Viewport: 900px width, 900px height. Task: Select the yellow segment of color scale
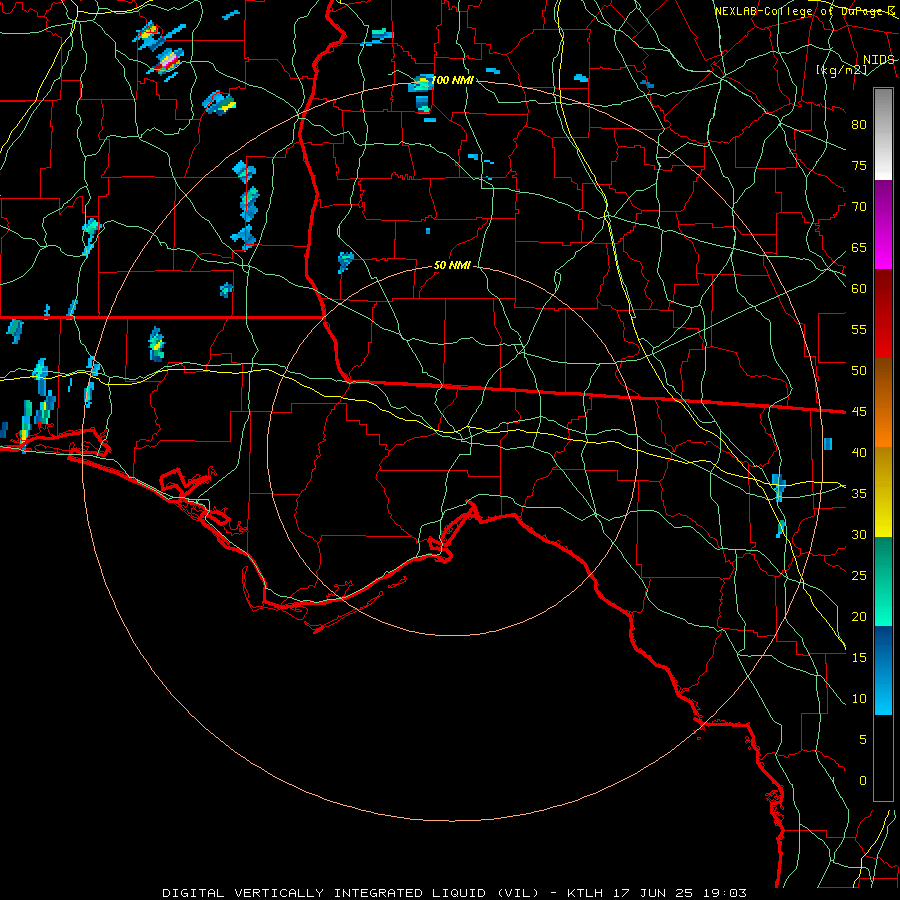click(883, 492)
